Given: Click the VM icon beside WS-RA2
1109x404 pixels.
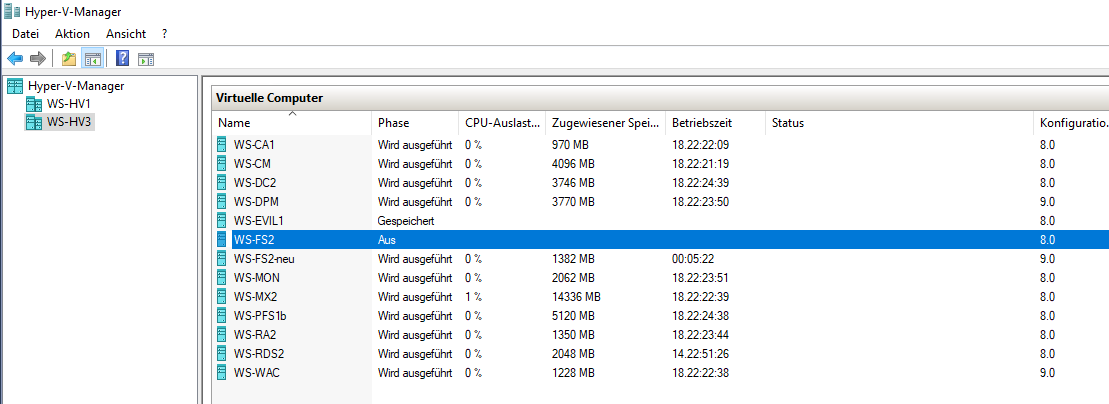Looking at the screenshot, I should 222,335.
